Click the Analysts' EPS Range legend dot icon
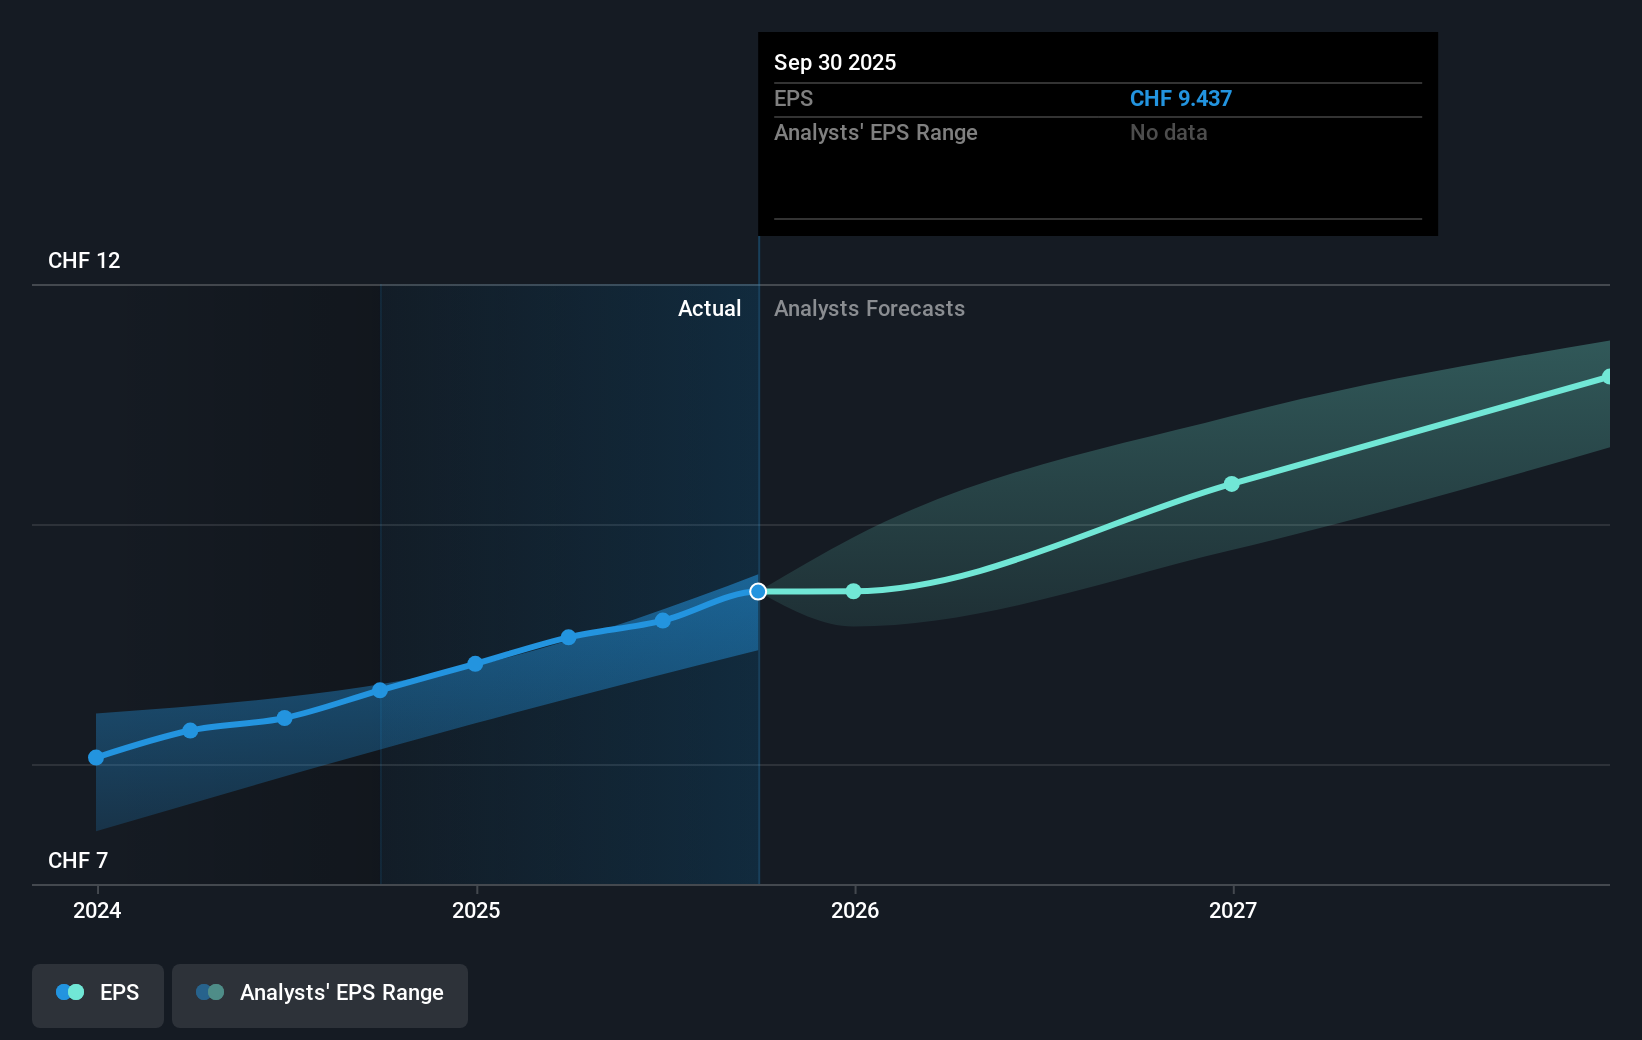Viewport: 1642px width, 1040px height. (x=210, y=991)
